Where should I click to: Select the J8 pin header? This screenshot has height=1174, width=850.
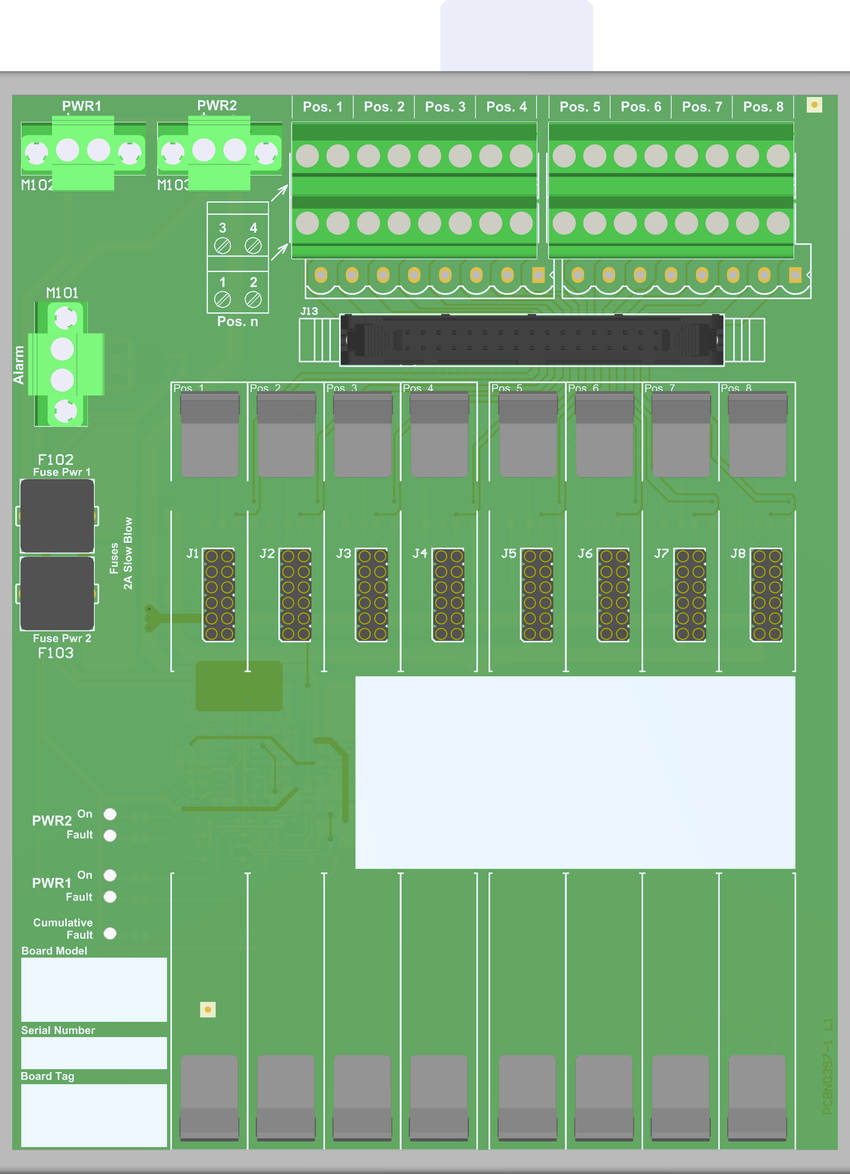[x=766, y=594]
